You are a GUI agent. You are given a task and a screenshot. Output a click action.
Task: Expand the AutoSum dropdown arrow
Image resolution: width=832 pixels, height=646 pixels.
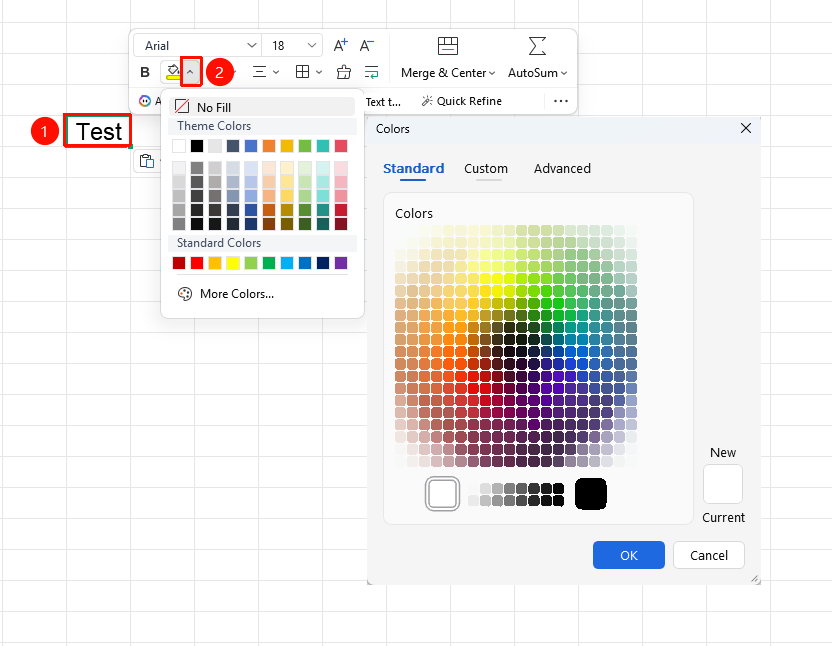coord(564,73)
